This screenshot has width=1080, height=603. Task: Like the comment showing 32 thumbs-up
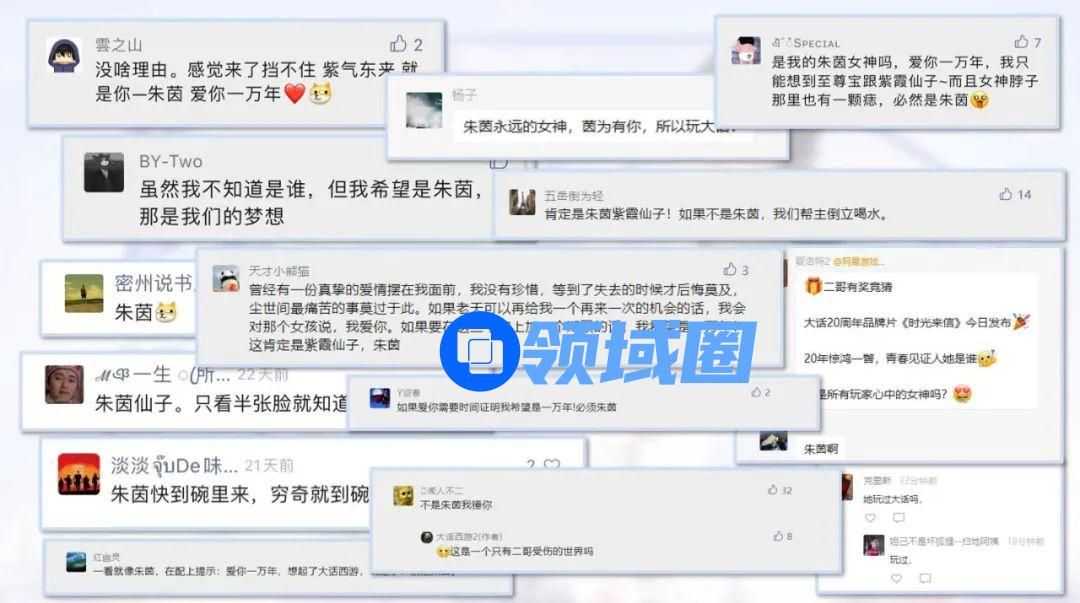pos(773,489)
